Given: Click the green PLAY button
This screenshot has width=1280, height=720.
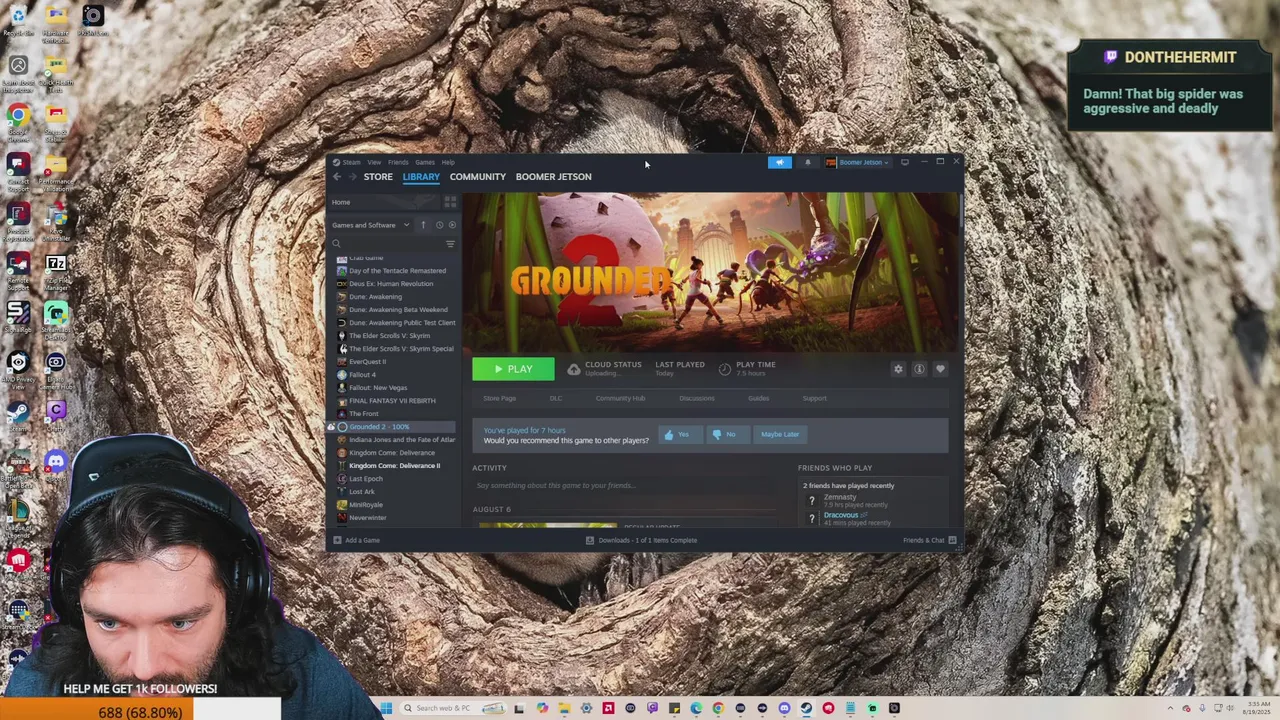Looking at the screenshot, I should coord(513,369).
